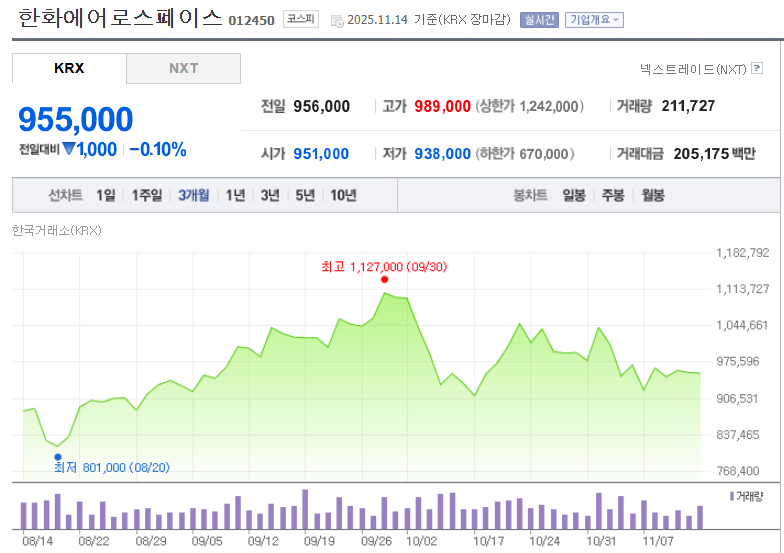This screenshot has height=553, width=784.
Task: Switch to the NXT tab
Action: tap(184, 68)
